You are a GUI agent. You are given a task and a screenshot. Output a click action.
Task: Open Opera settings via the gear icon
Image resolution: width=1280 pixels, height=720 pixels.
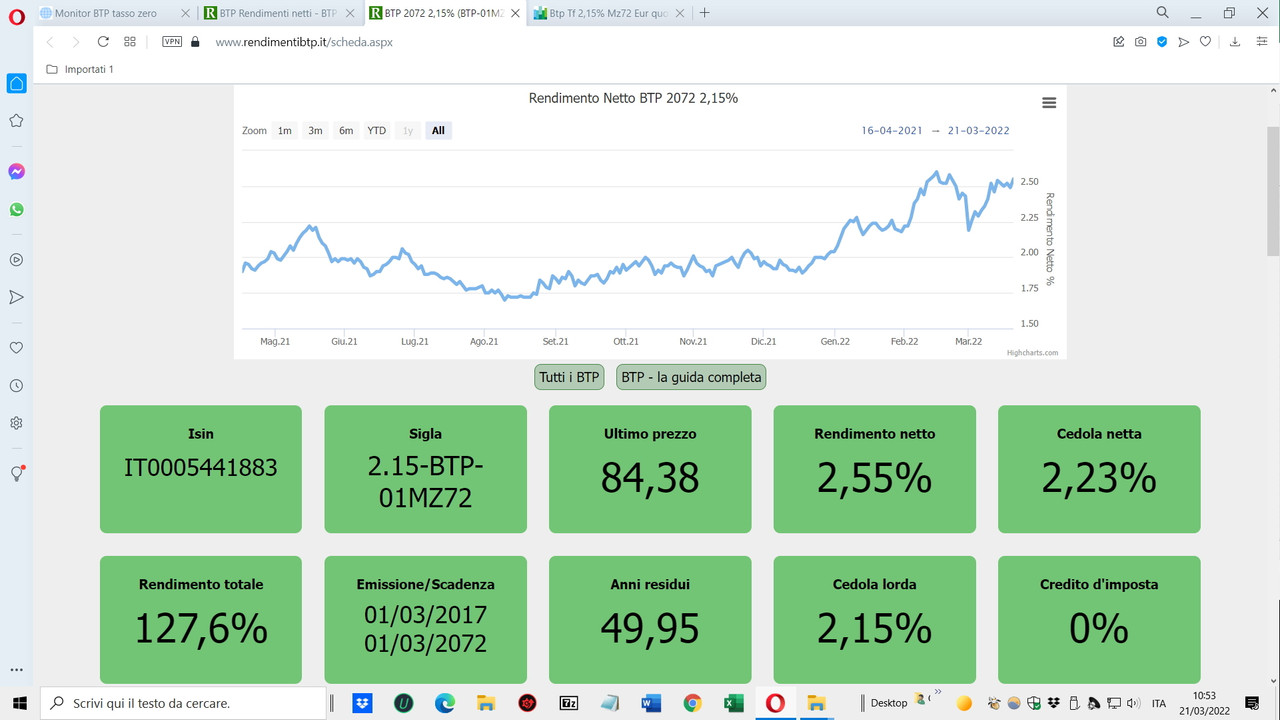[16, 423]
